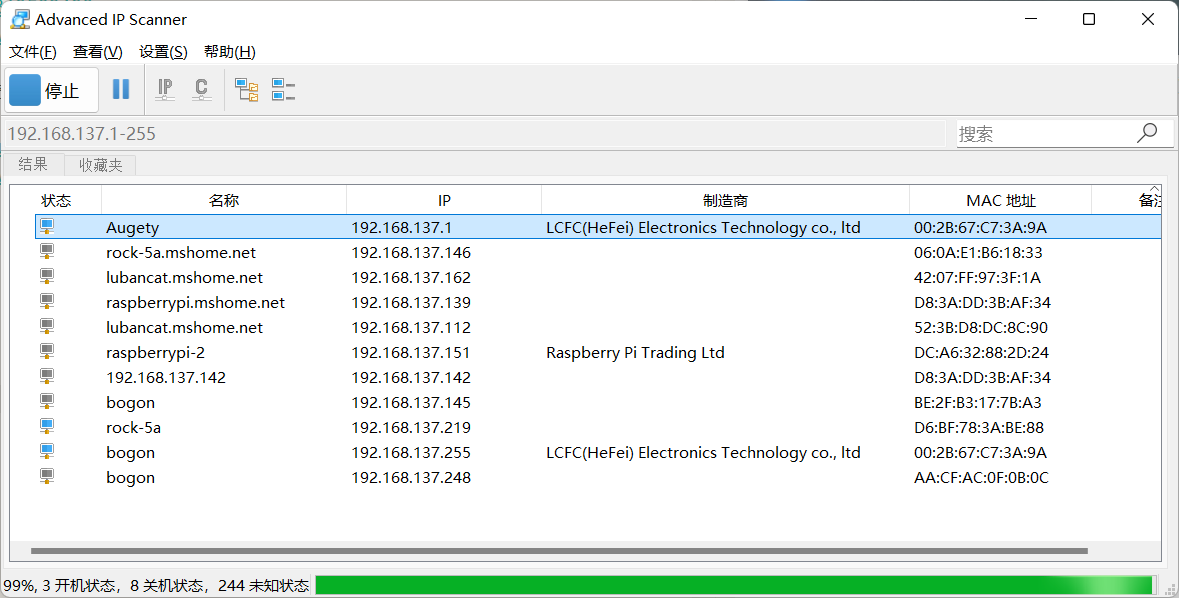Sort by the 制造商 column header
This screenshot has height=598, width=1179.
[725, 200]
